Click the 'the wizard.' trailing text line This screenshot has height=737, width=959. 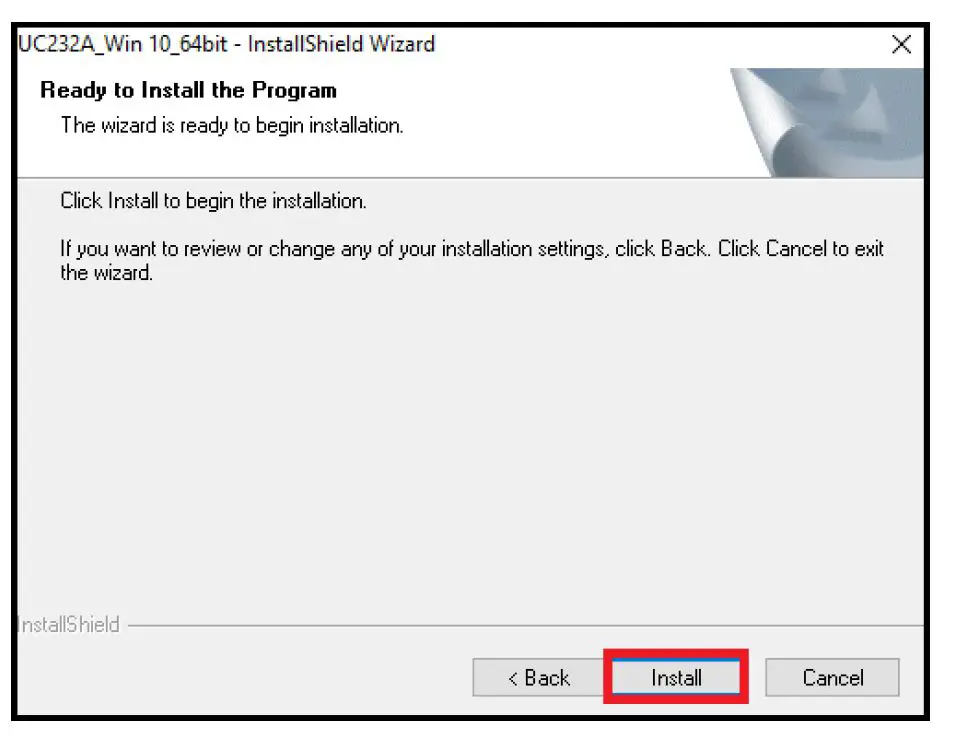click(106, 272)
